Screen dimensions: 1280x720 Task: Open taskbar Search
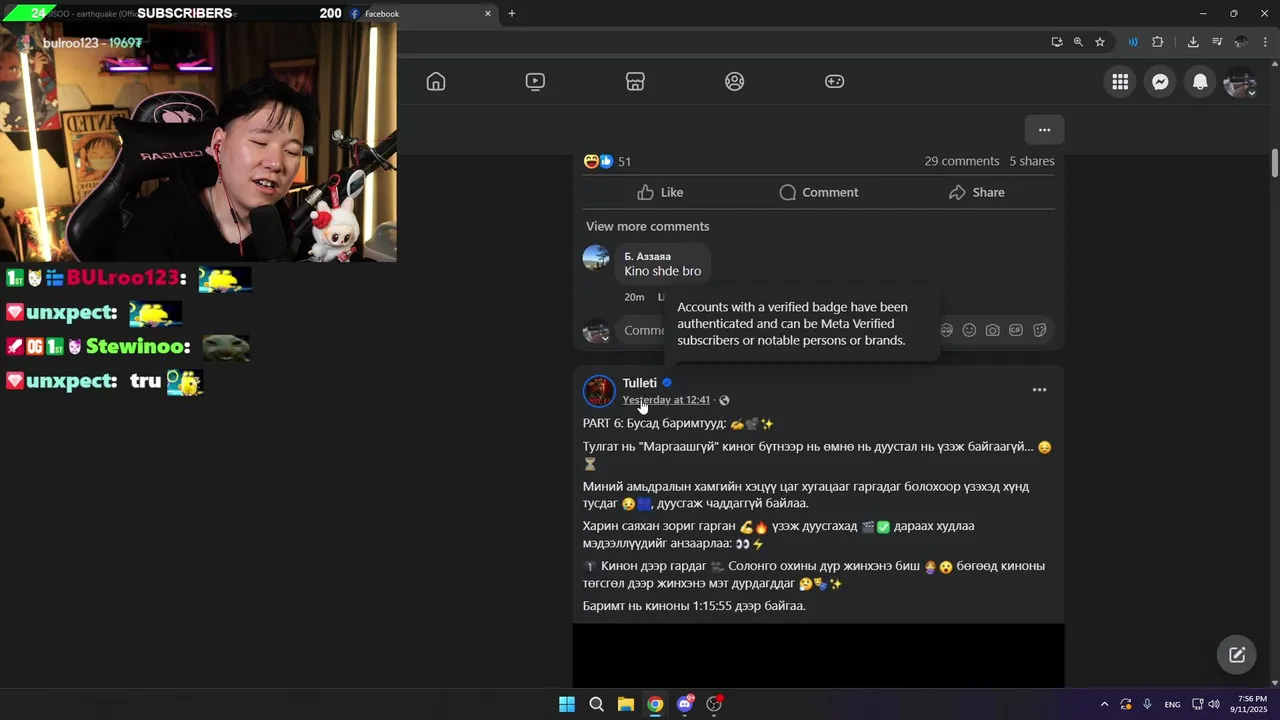[596, 704]
